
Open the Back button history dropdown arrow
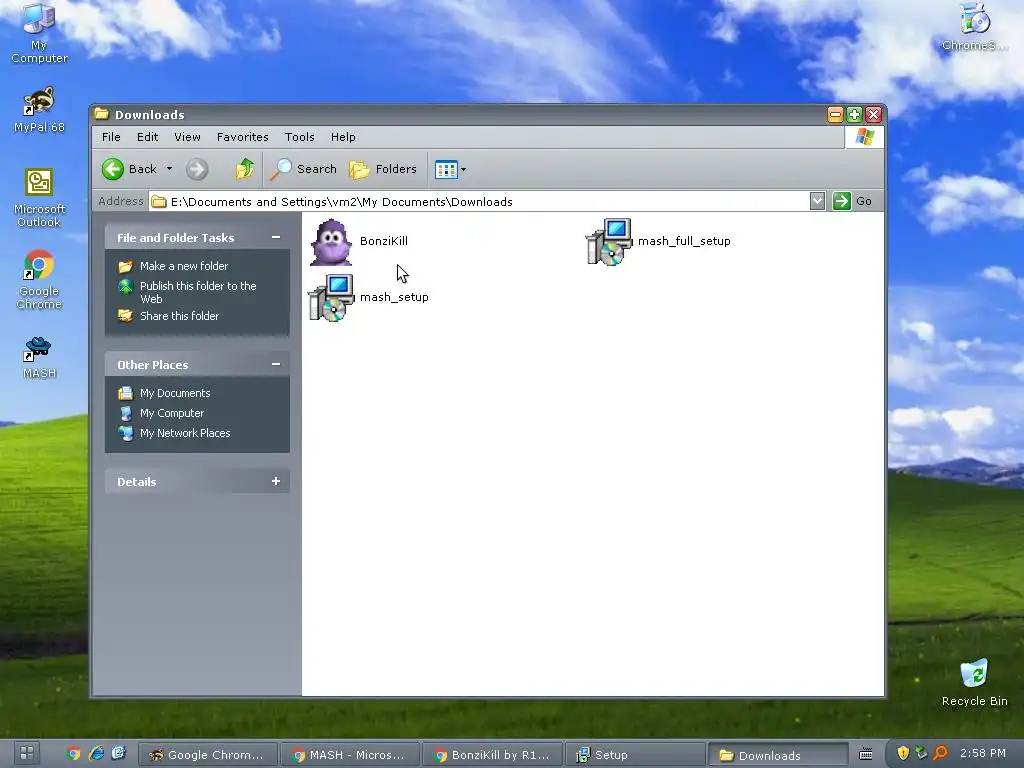(x=169, y=169)
